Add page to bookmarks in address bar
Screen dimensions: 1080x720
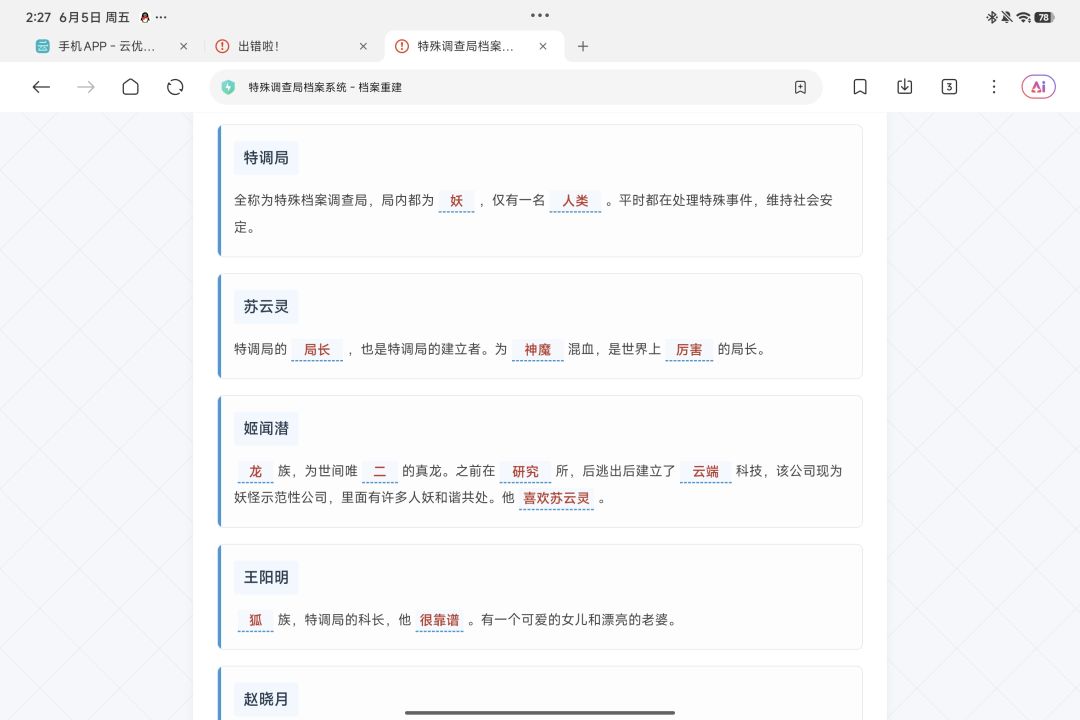800,87
